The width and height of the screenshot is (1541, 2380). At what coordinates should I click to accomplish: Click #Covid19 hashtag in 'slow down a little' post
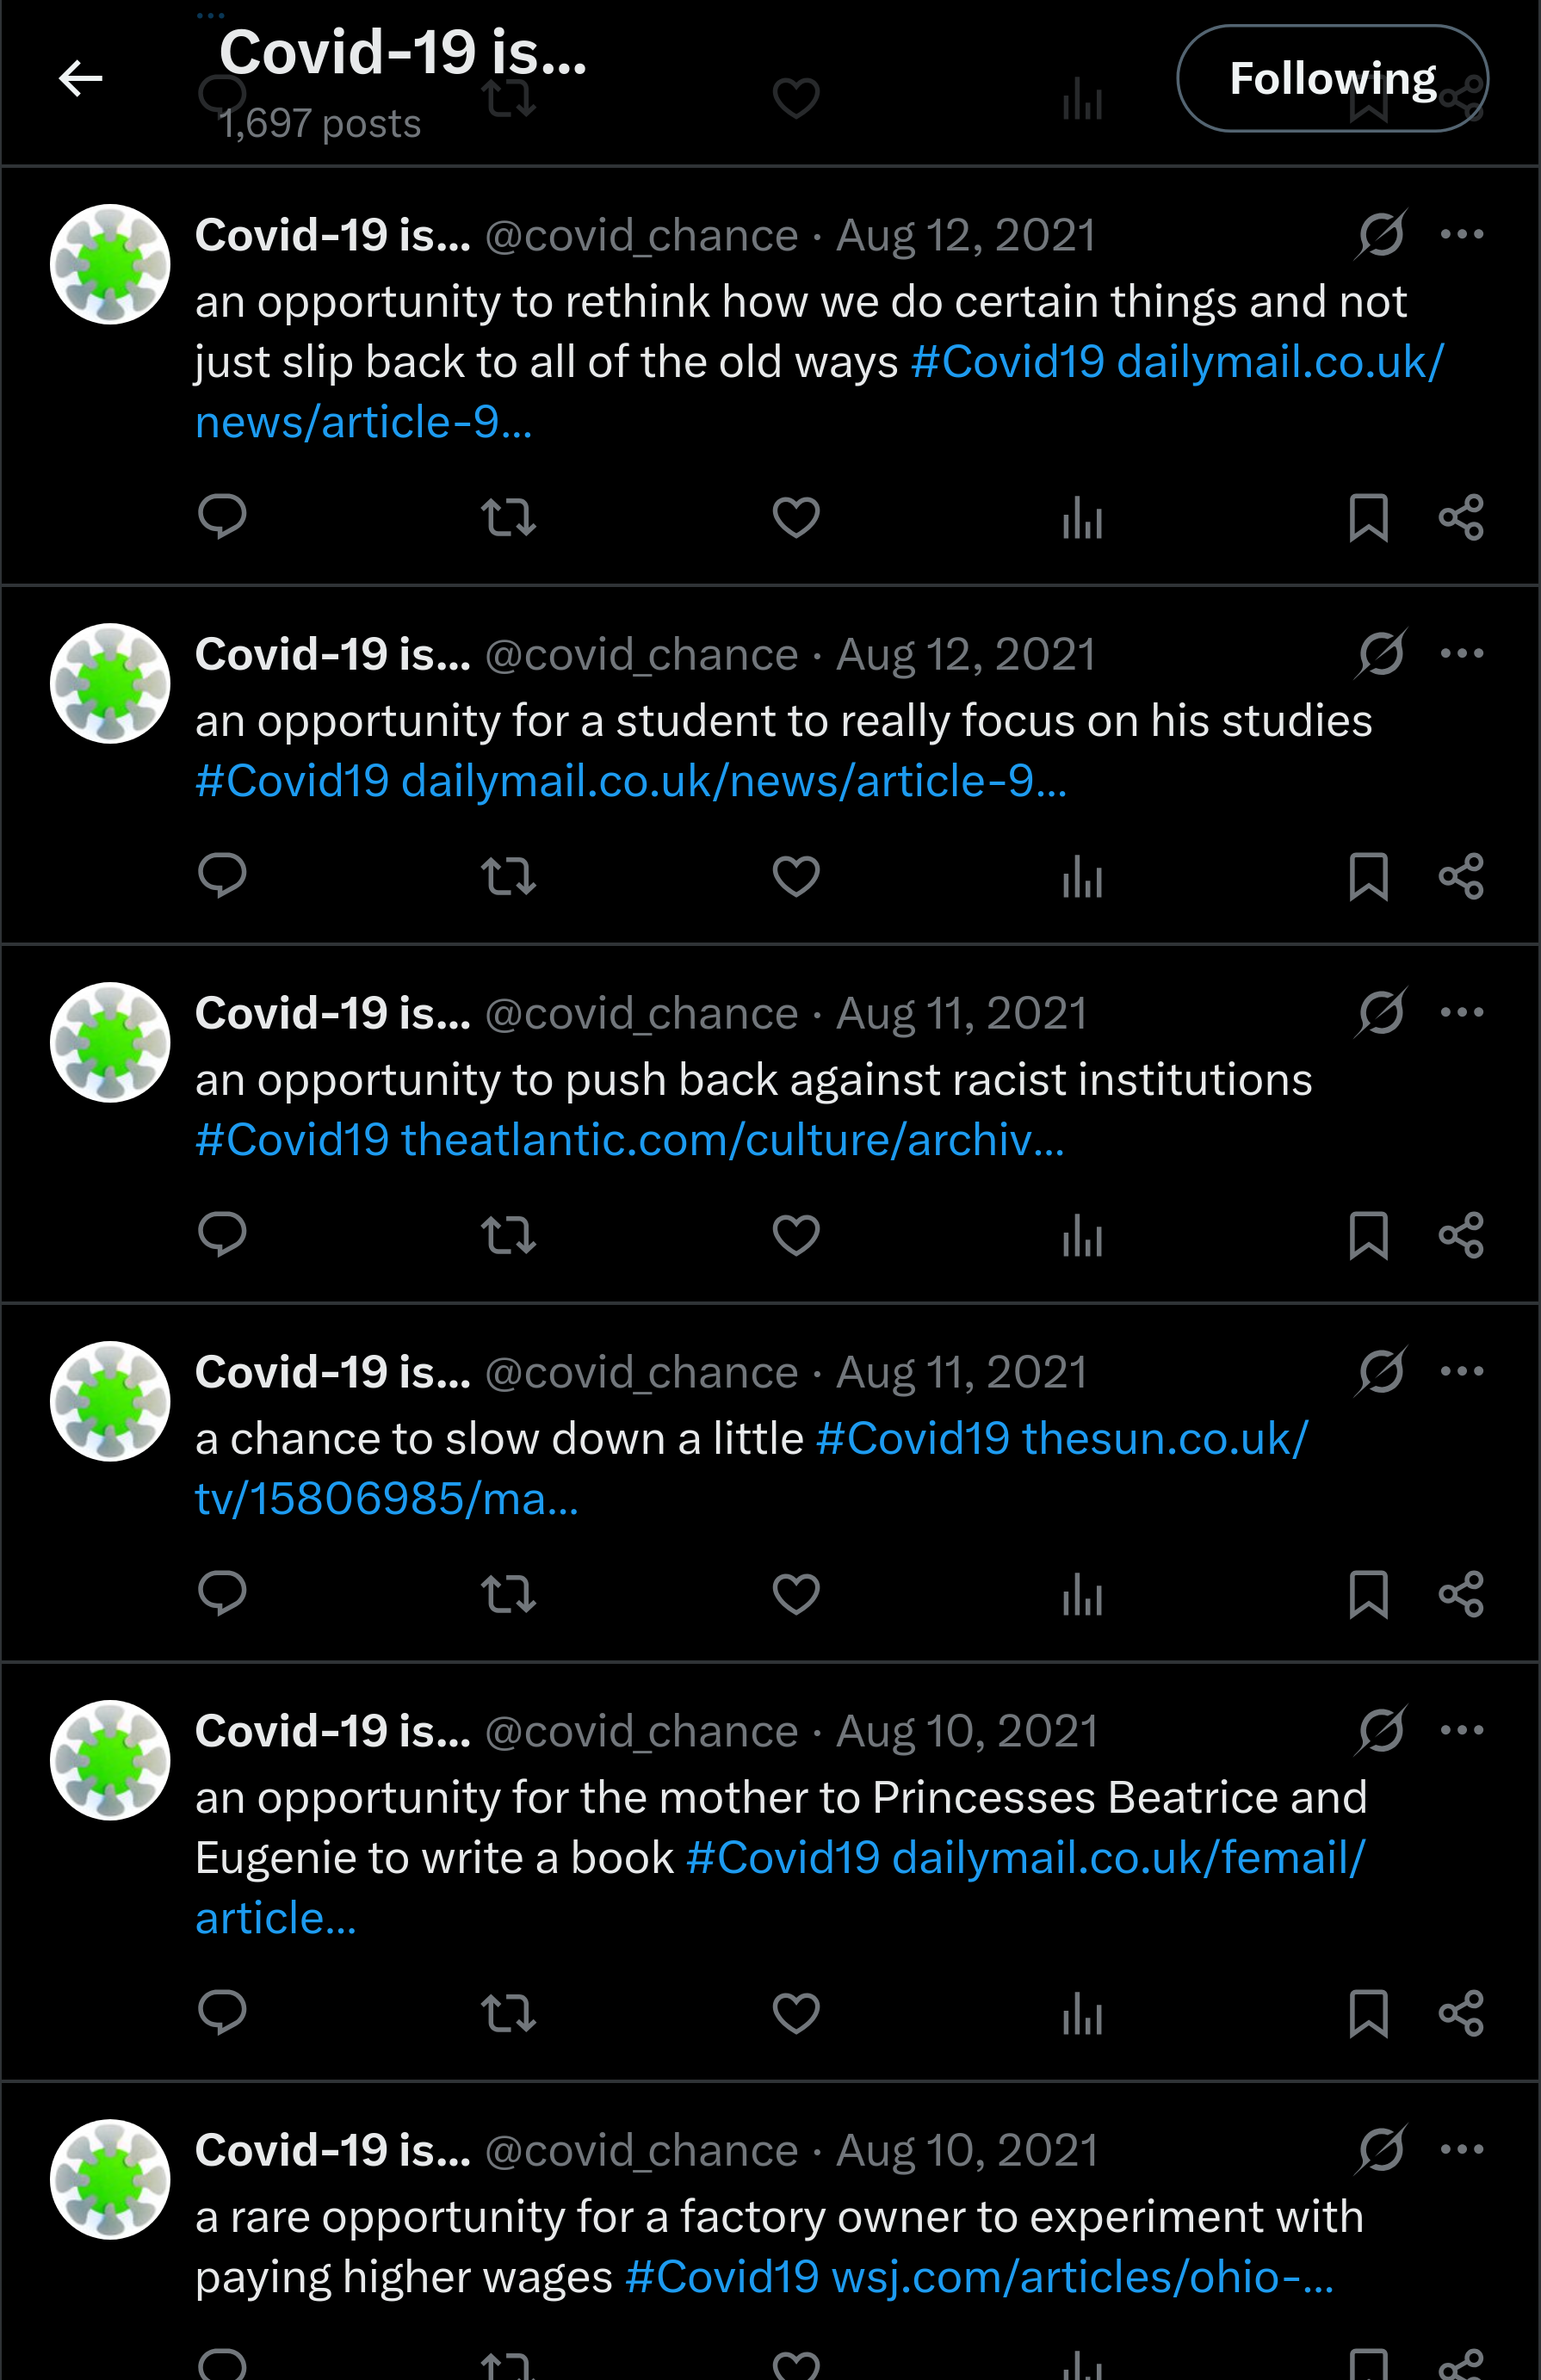912,1439
